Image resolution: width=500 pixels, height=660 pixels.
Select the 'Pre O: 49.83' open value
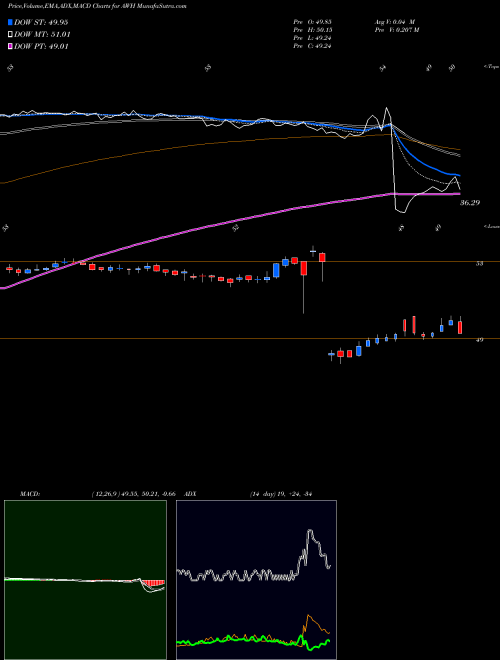(312, 22)
